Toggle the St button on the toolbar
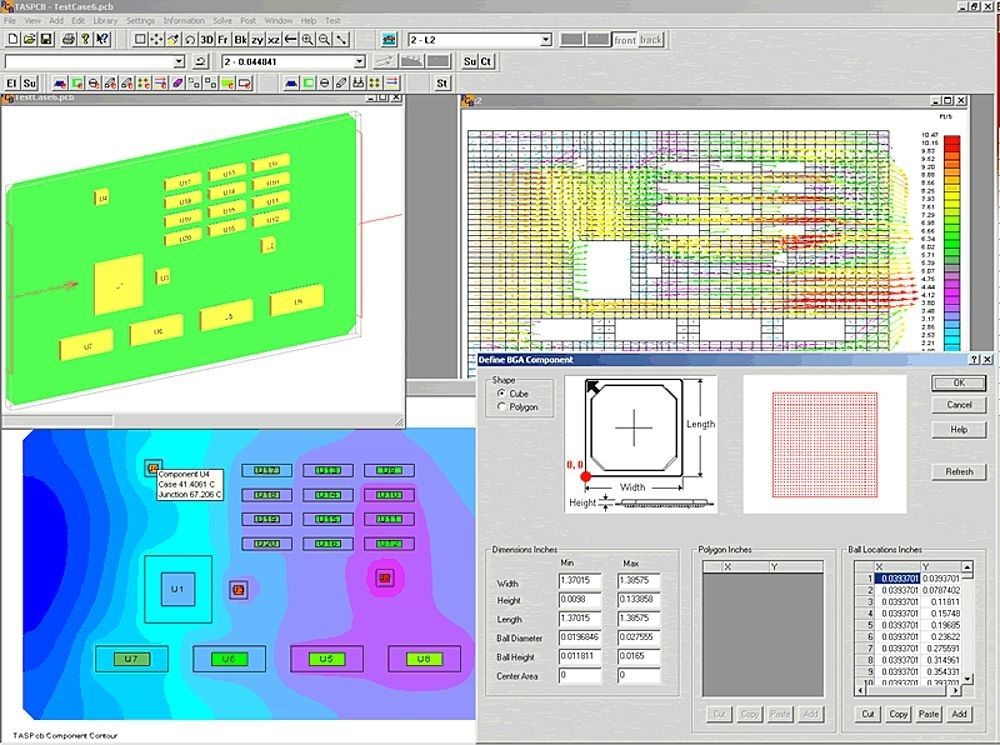This screenshot has height=745, width=1000. (440, 83)
